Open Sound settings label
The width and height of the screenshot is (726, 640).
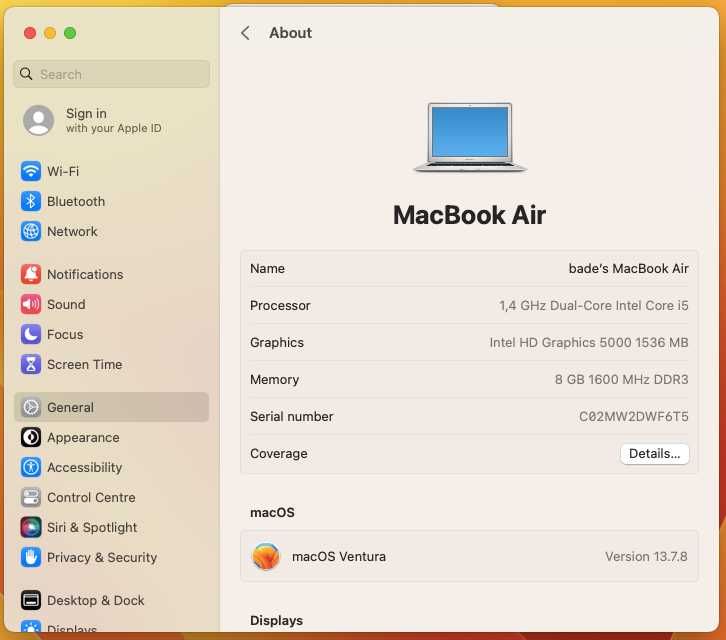tap(66, 305)
